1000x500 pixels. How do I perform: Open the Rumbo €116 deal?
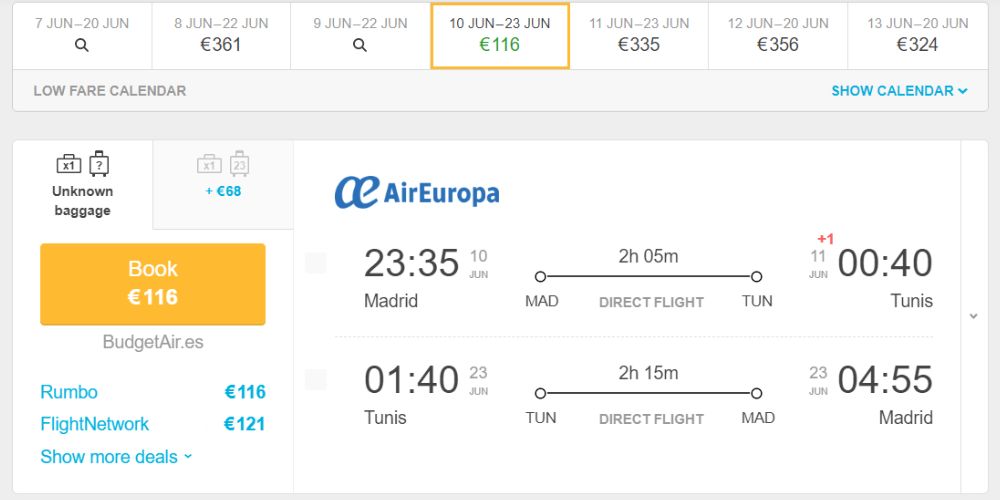pyautogui.click(x=152, y=392)
